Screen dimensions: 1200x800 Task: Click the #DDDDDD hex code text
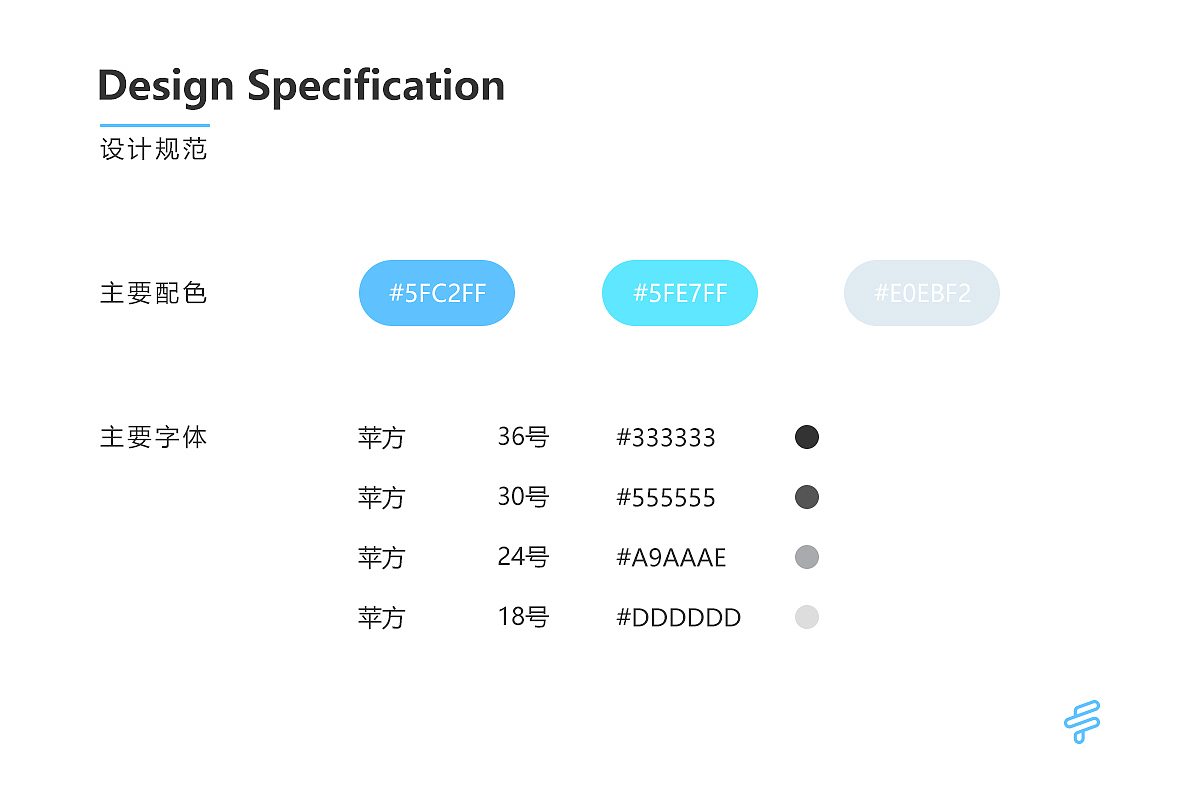point(678,618)
